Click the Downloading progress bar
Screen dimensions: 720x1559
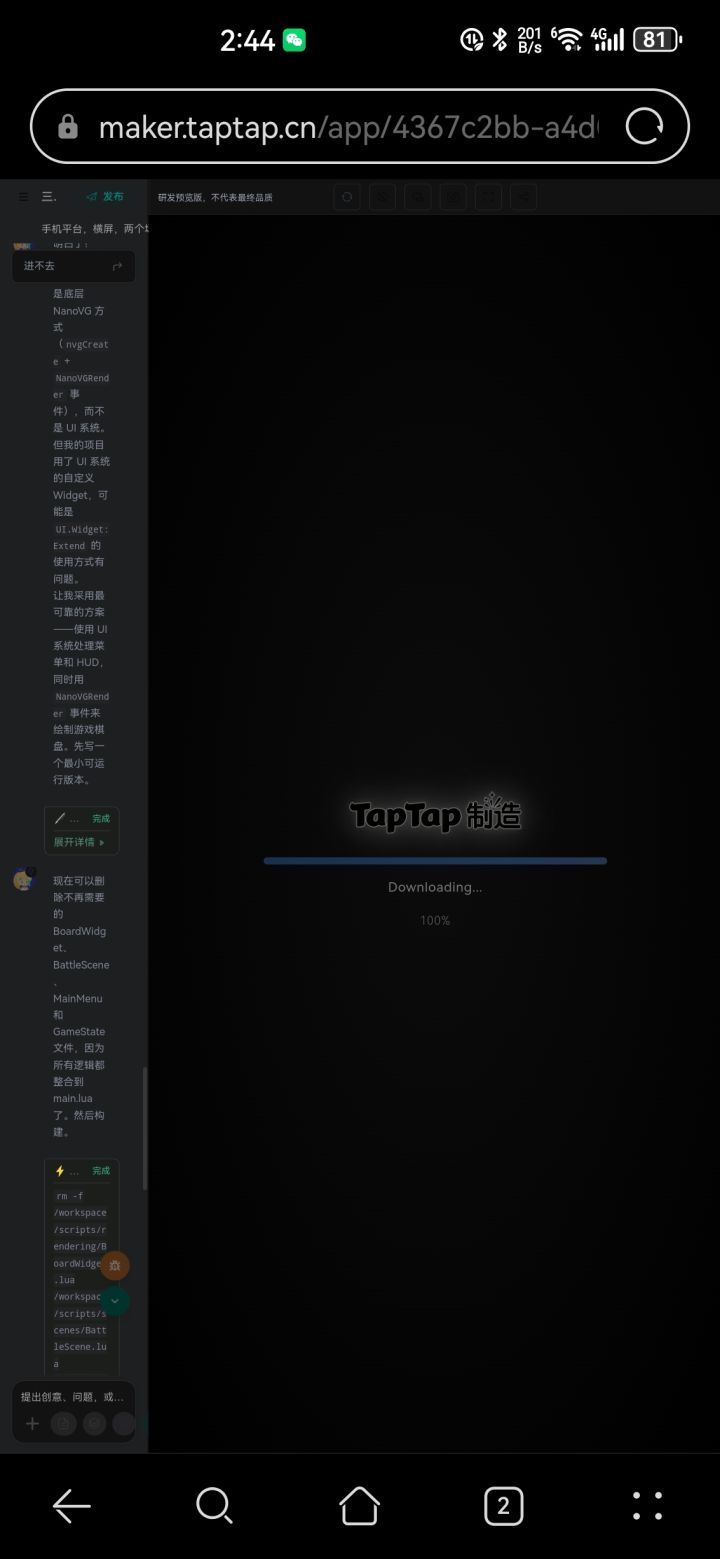435,860
